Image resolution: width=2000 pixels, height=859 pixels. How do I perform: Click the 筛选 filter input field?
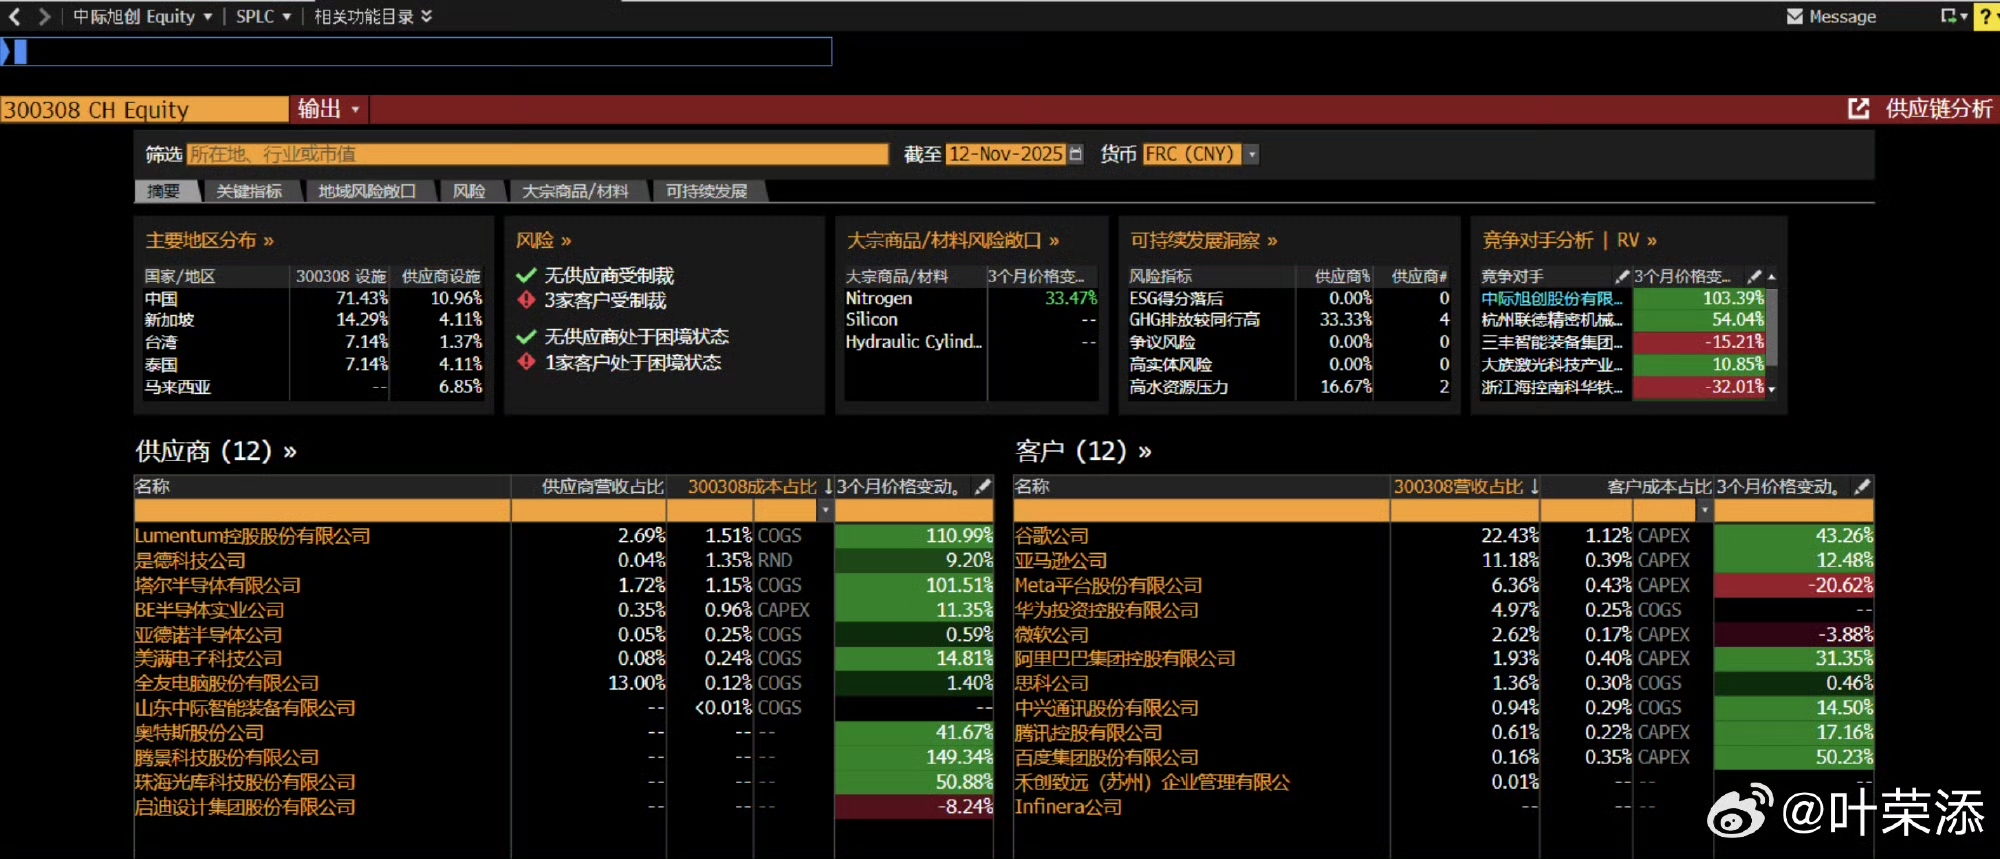coord(537,154)
